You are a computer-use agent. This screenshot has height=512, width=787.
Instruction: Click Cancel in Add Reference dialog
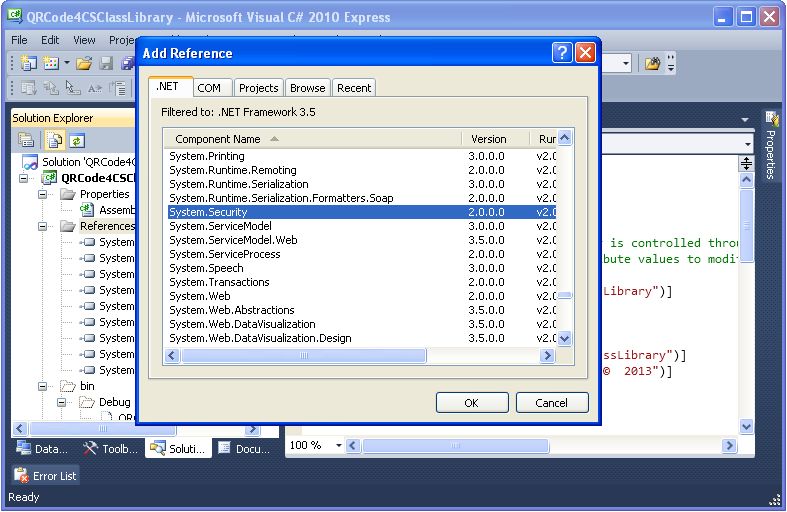coord(552,403)
